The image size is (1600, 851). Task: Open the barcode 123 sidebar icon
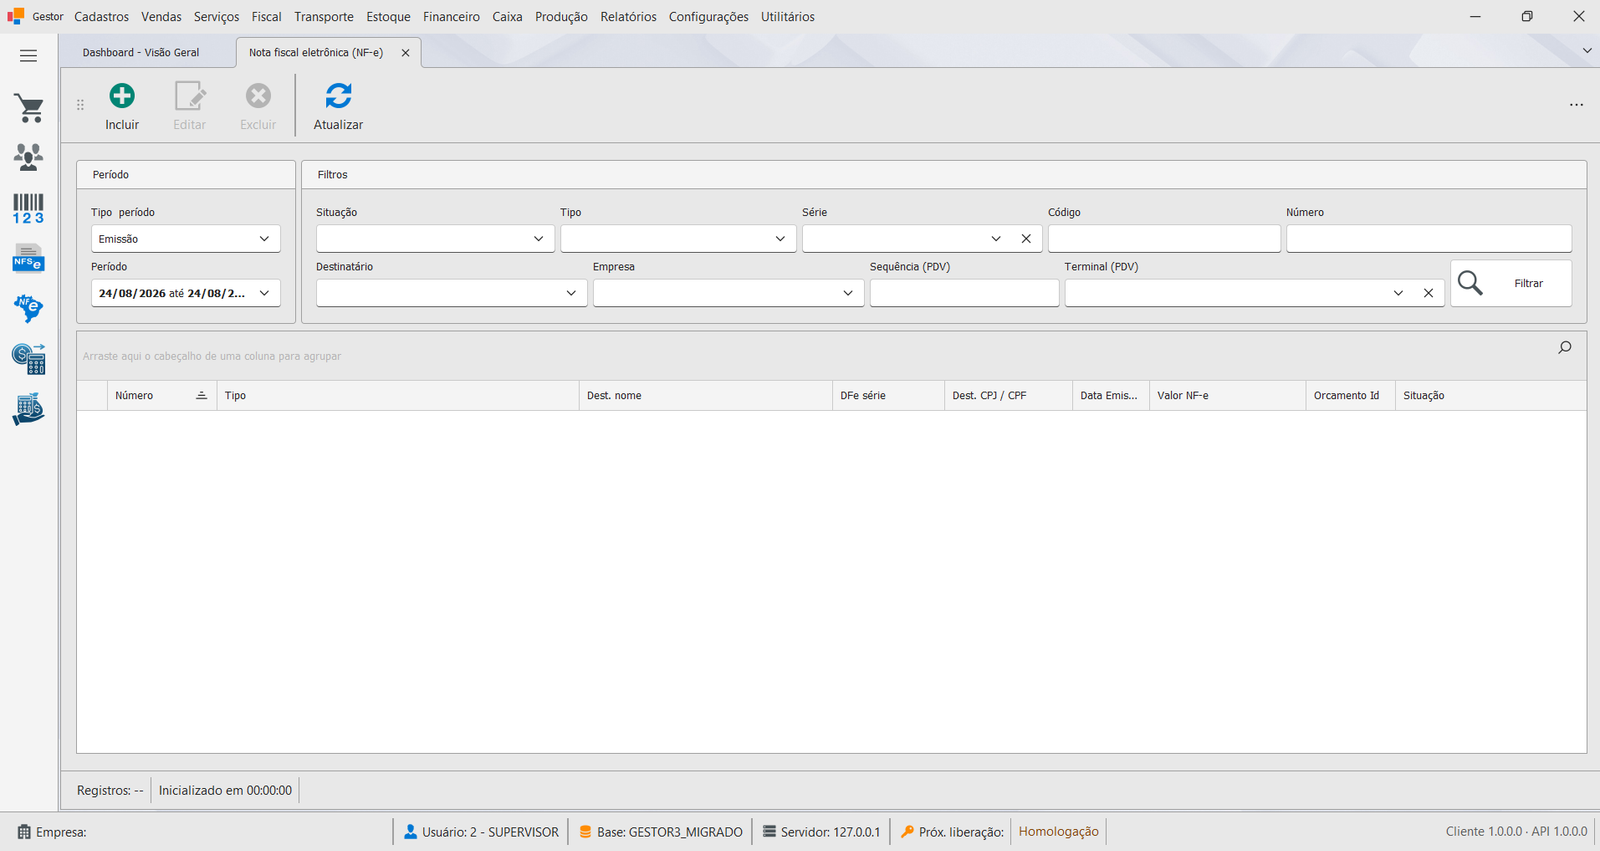[x=29, y=209]
